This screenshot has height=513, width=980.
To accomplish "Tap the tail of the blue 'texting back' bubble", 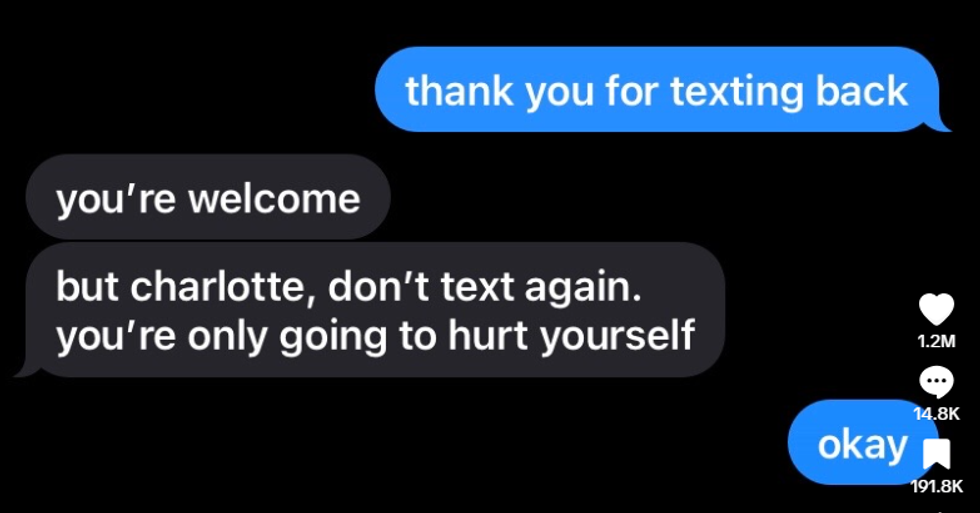I will click(939, 125).
